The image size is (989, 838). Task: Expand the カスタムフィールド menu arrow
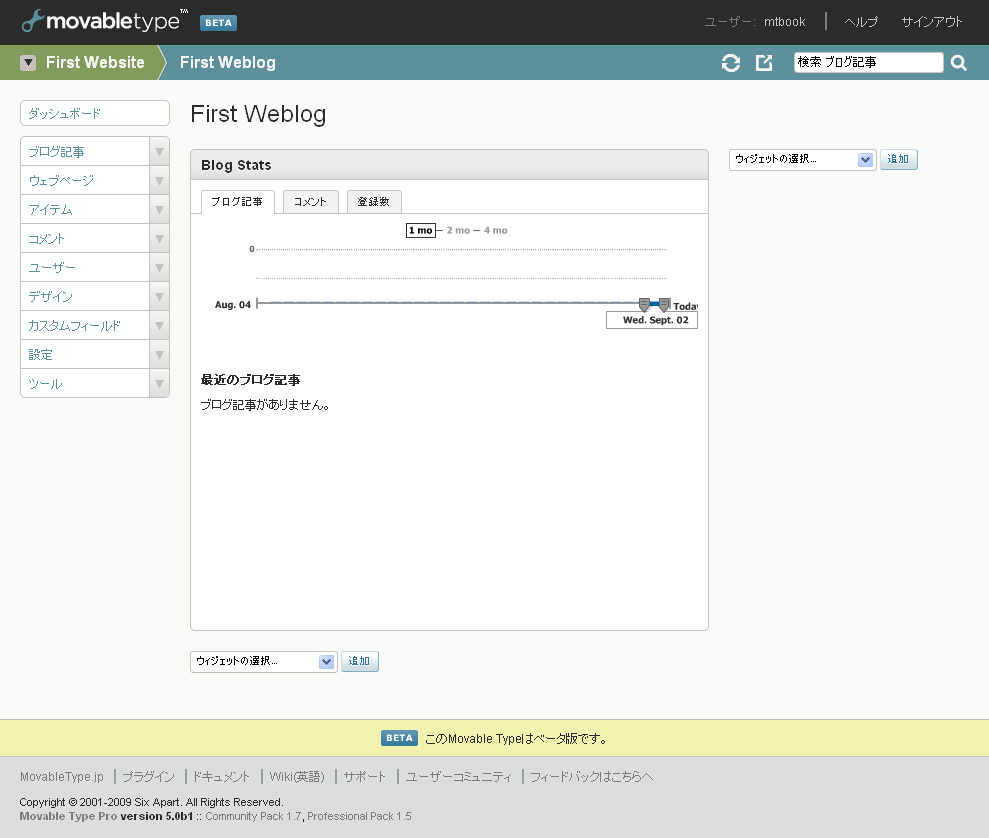point(160,325)
